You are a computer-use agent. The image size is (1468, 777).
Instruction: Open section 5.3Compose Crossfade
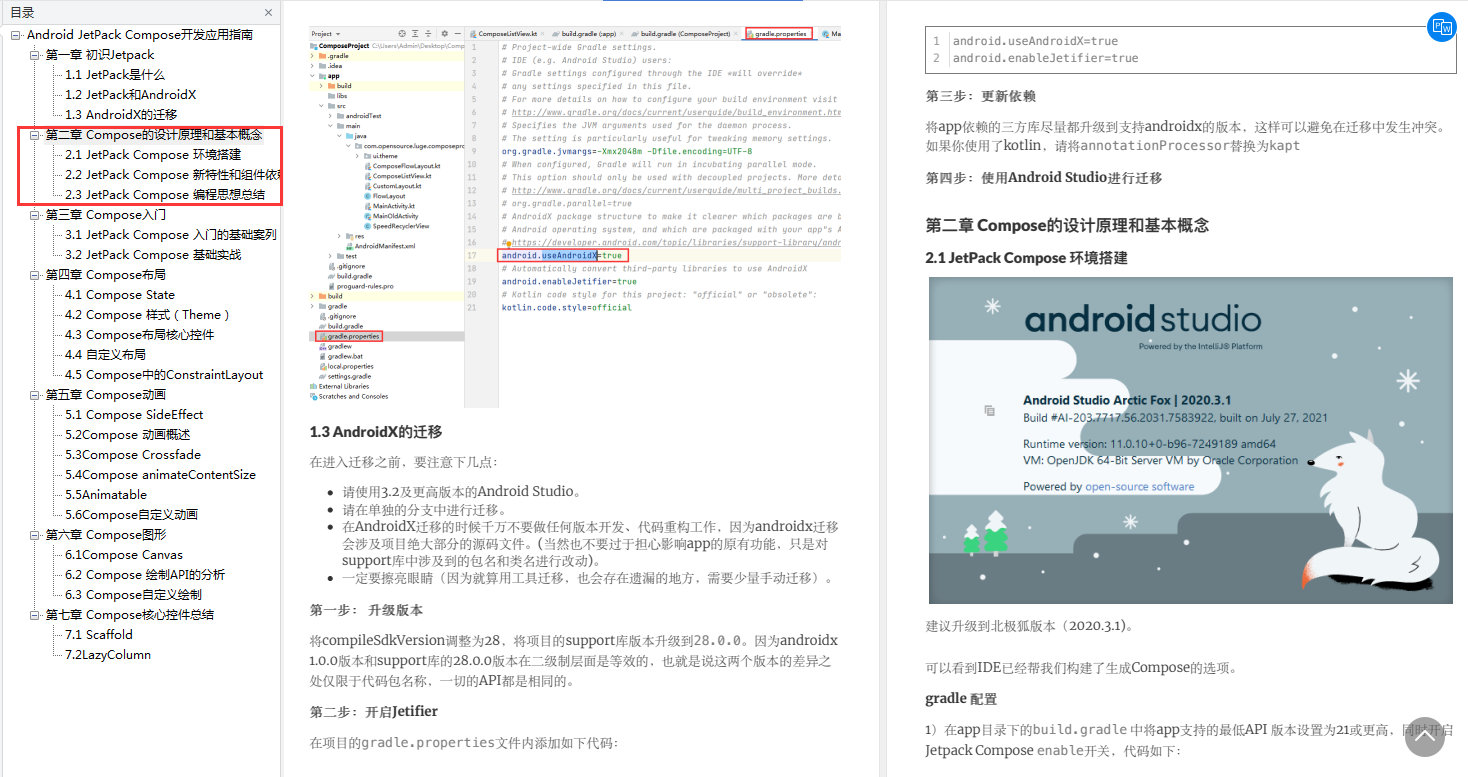133,455
